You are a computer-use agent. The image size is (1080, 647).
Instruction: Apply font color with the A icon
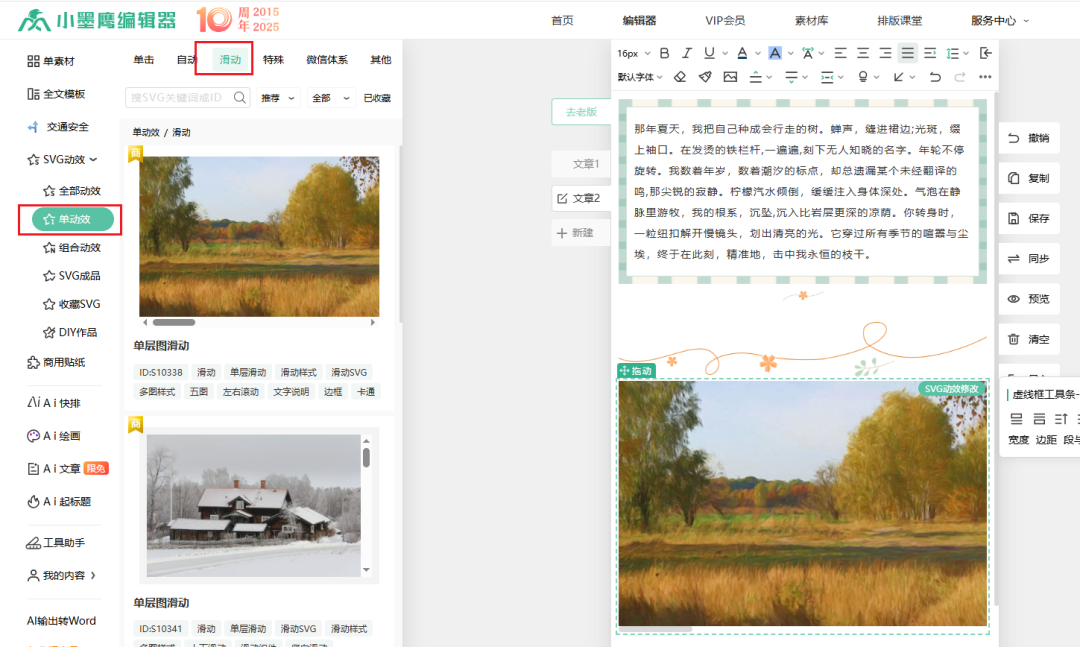click(x=742, y=53)
